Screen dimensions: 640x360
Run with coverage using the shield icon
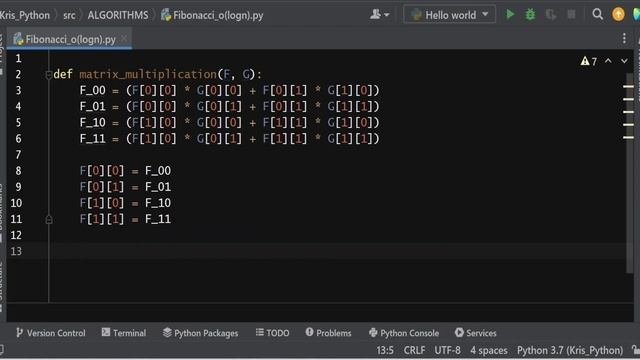click(551, 15)
